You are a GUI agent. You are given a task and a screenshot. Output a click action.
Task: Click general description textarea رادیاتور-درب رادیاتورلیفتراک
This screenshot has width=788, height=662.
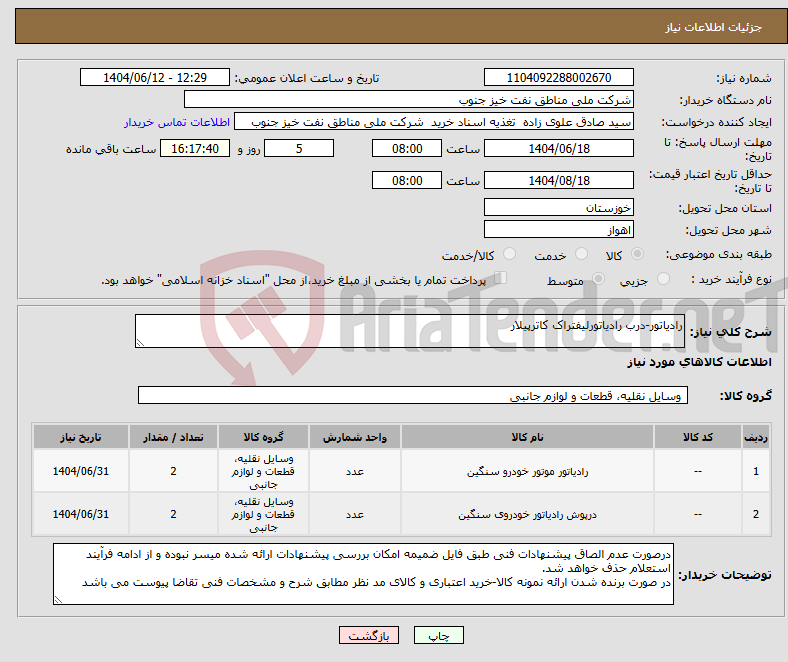tap(410, 331)
